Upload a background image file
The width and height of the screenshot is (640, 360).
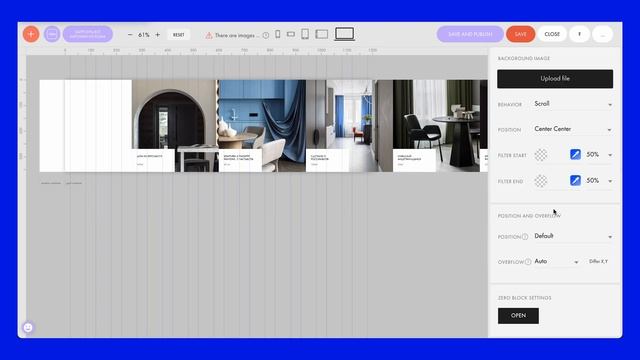[555, 79]
